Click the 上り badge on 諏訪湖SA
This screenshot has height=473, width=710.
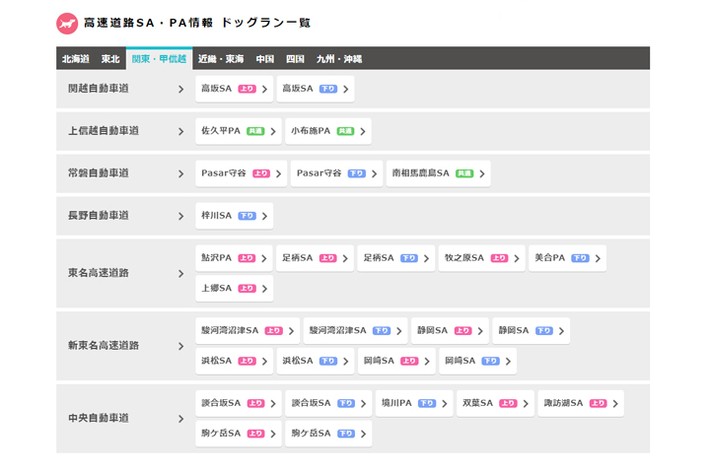coord(598,404)
